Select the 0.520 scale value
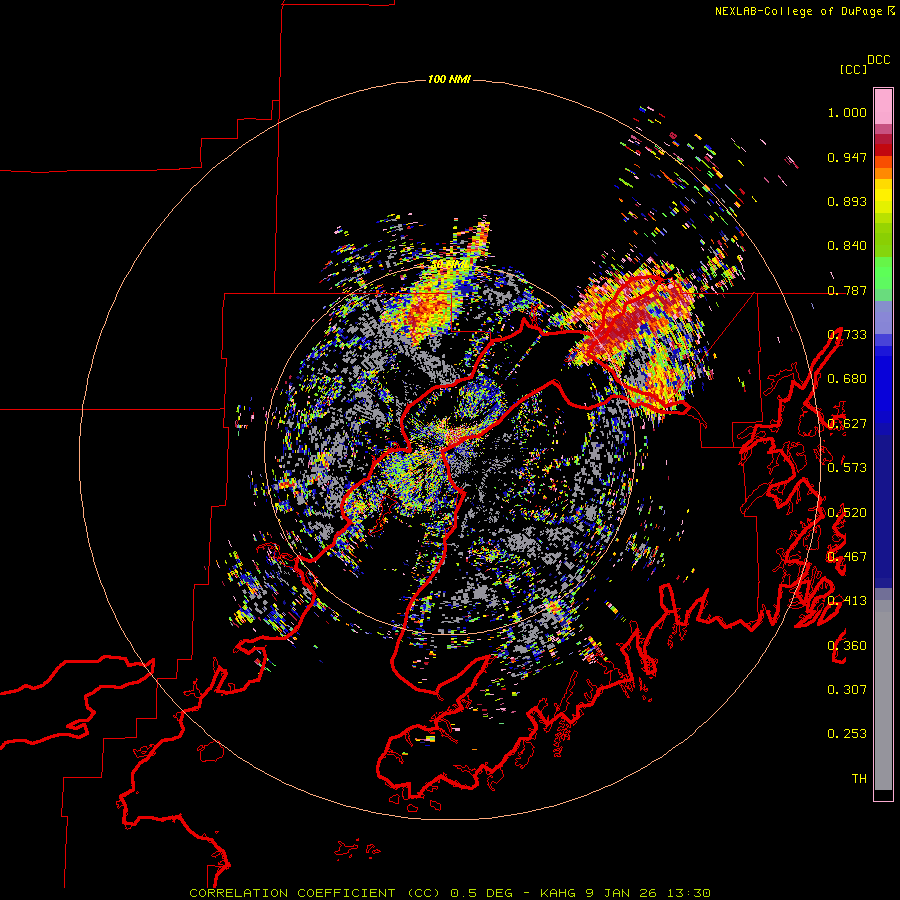 pos(847,513)
